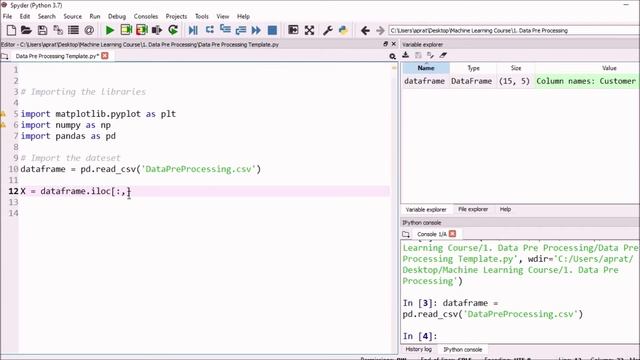The width and height of the screenshot is (640, 360).
Task: Select dataframe variable name cell
Action: point(424,81)
